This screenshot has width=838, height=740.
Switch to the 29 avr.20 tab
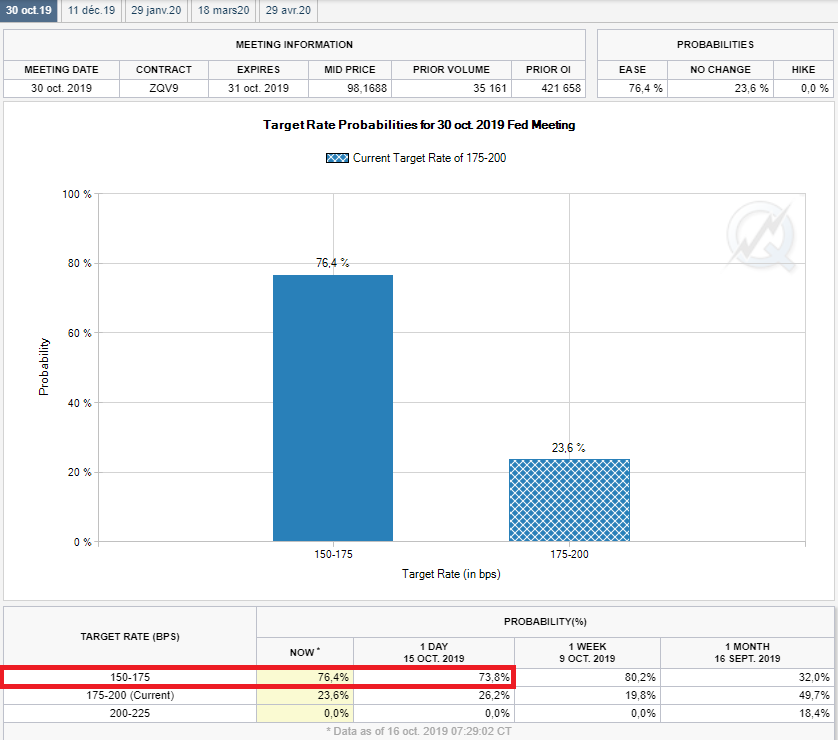pyautogui.click(x=288, y=10)
